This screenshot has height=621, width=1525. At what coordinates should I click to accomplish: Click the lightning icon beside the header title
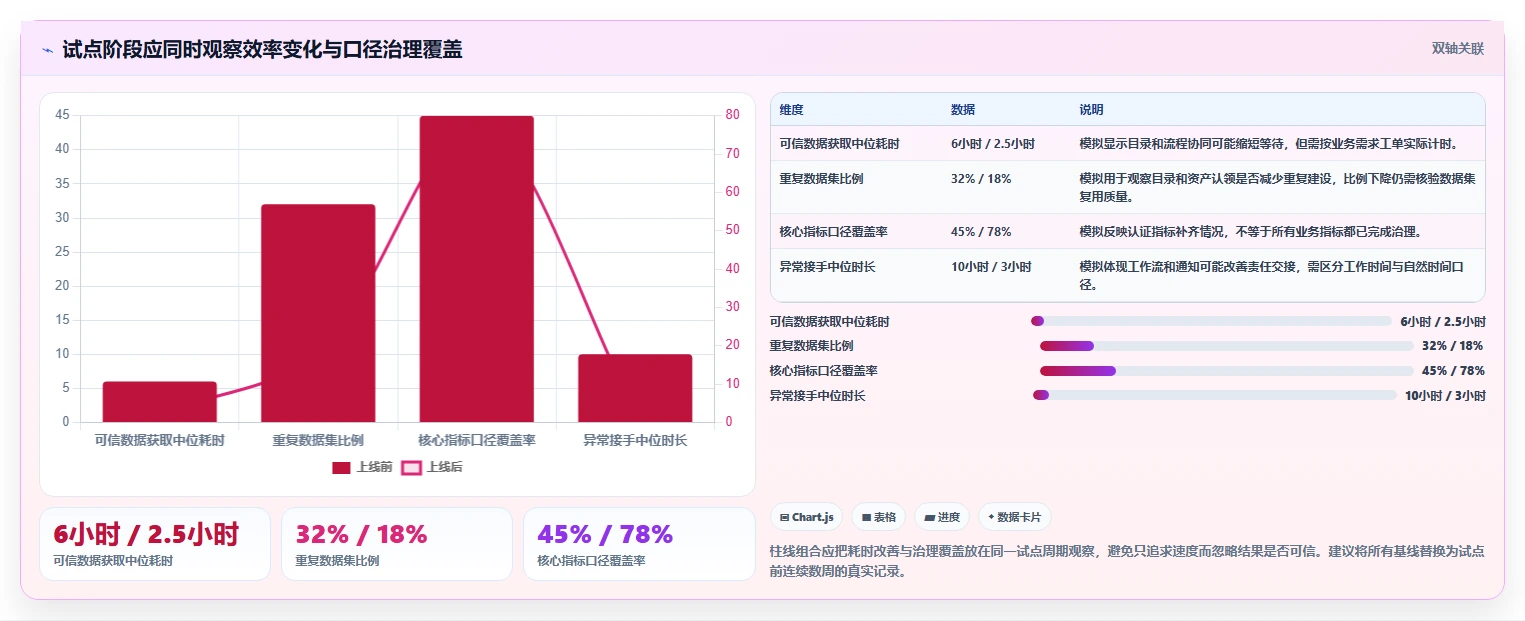point(47,50)
